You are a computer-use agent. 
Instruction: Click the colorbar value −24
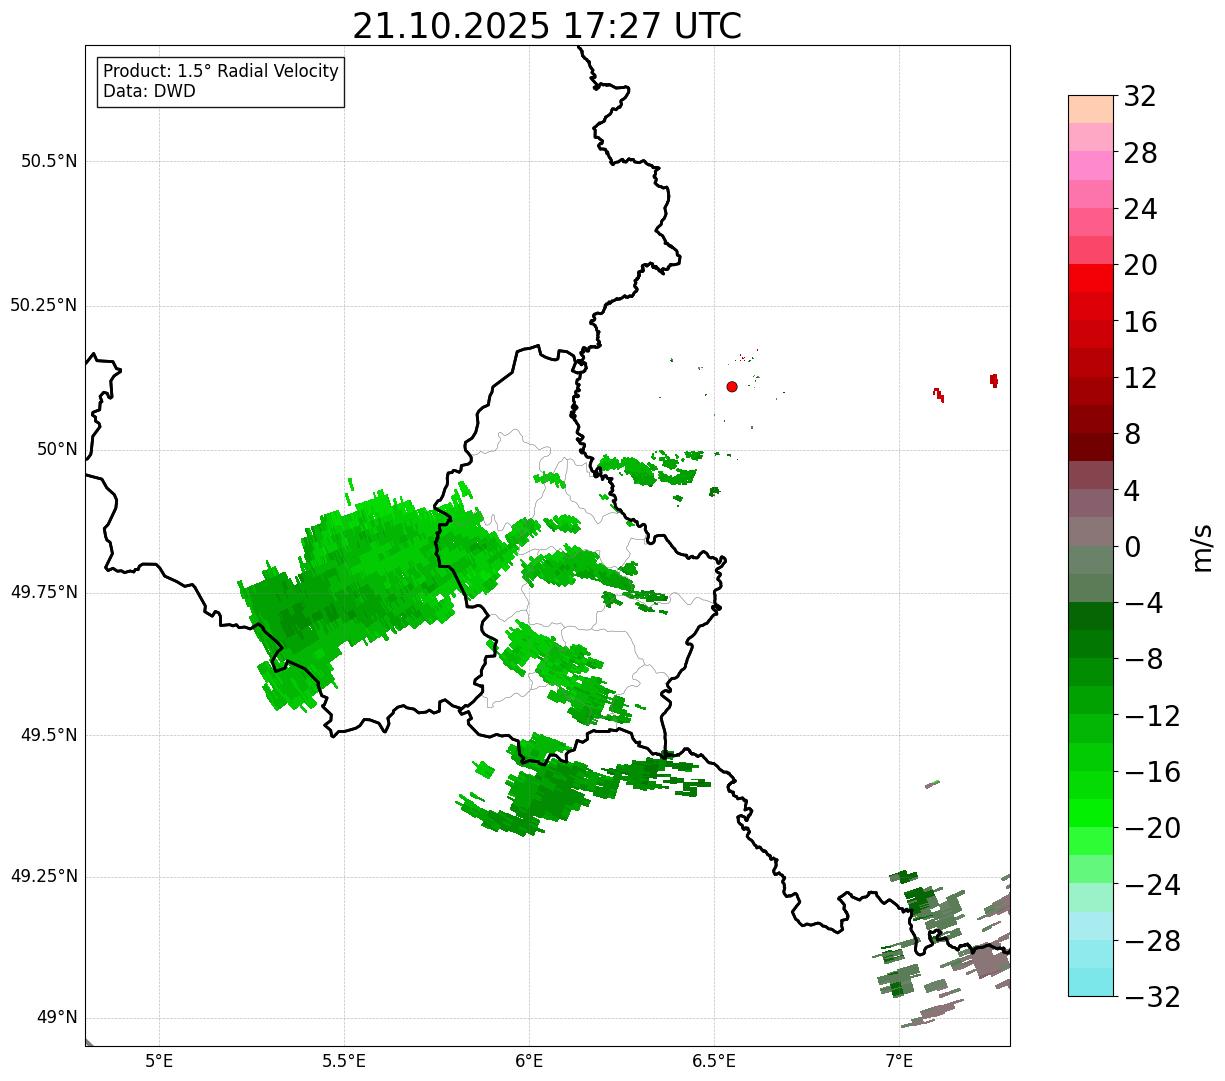(x=1152, y=885)
